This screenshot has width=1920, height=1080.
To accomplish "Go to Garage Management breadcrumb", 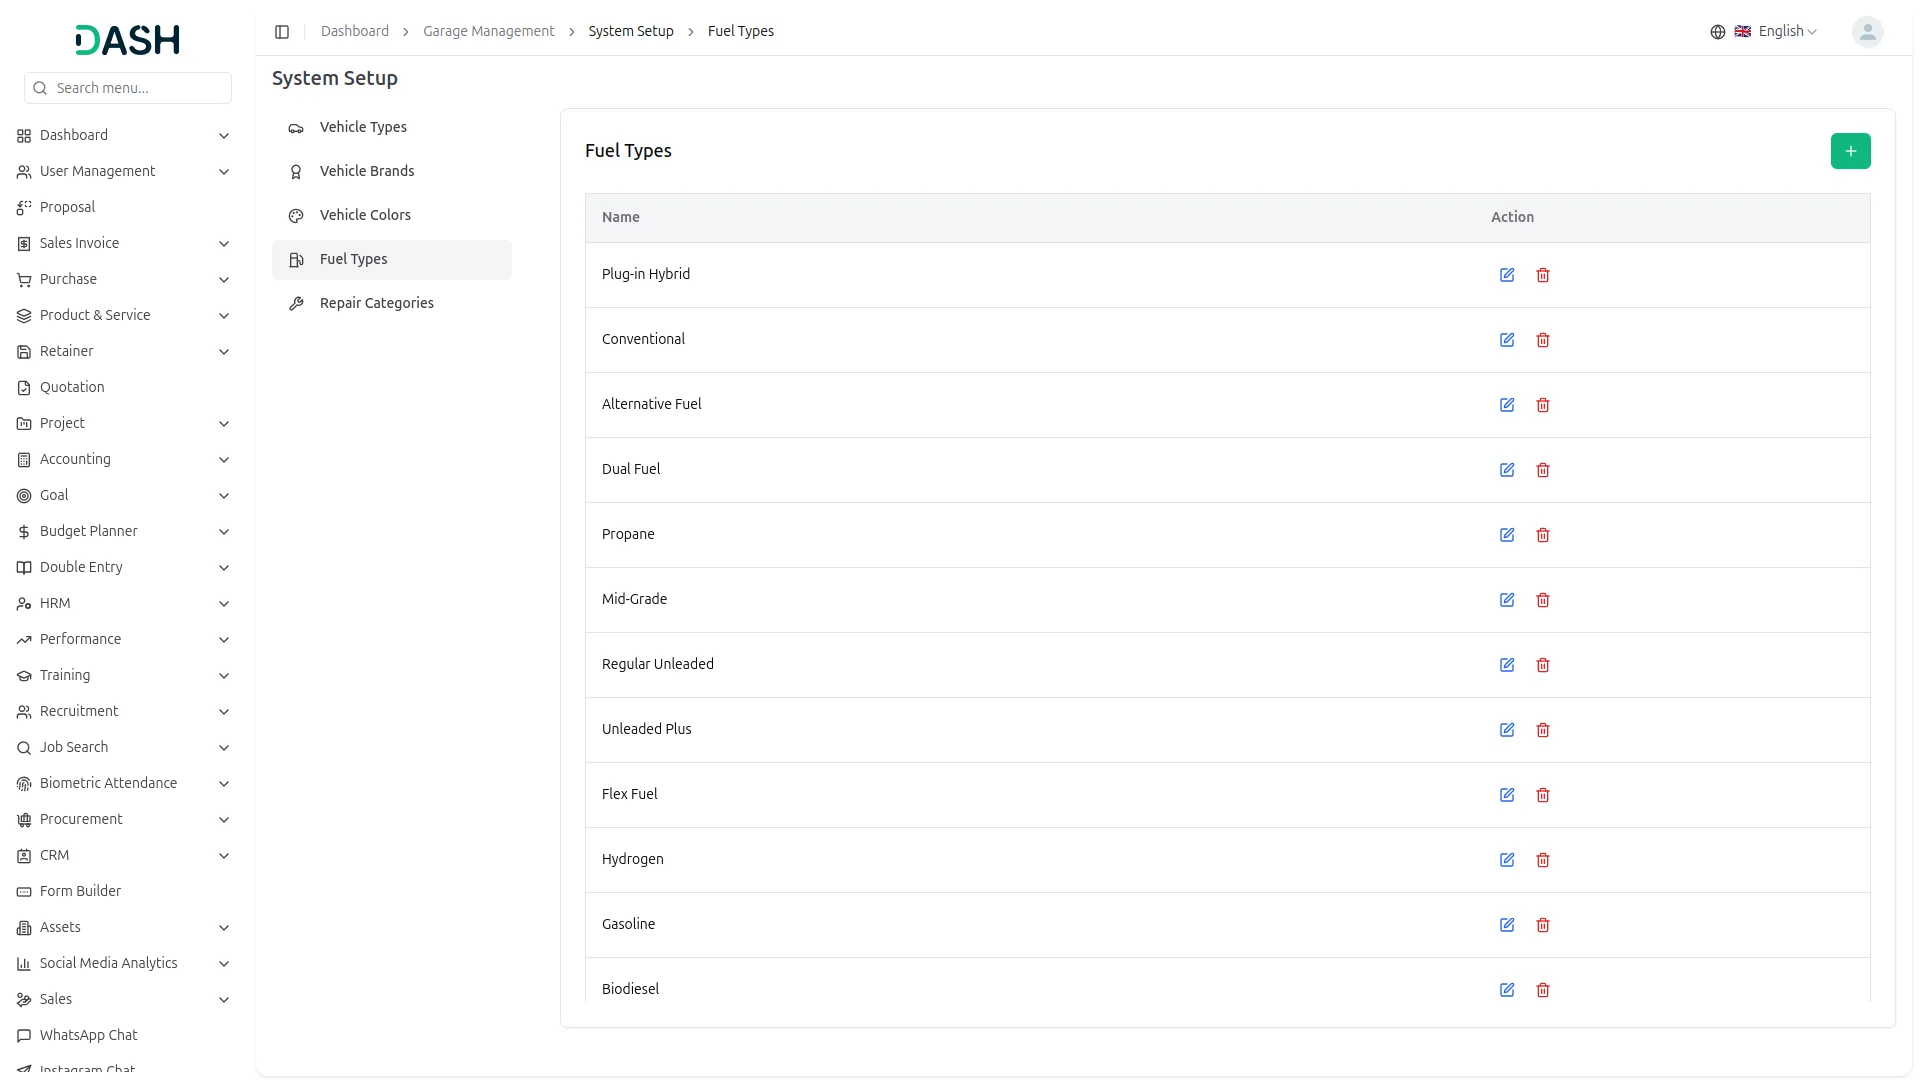I will [x=488, y=32].
